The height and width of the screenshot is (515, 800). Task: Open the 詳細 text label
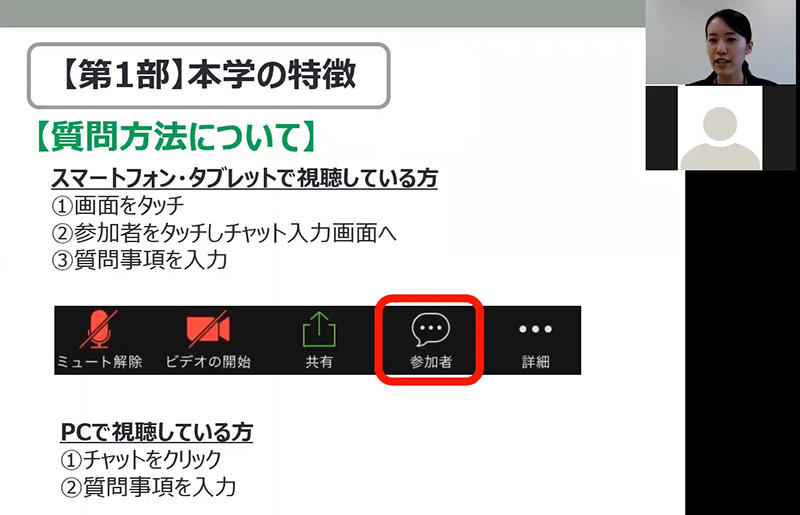click(x=535, y=362)
